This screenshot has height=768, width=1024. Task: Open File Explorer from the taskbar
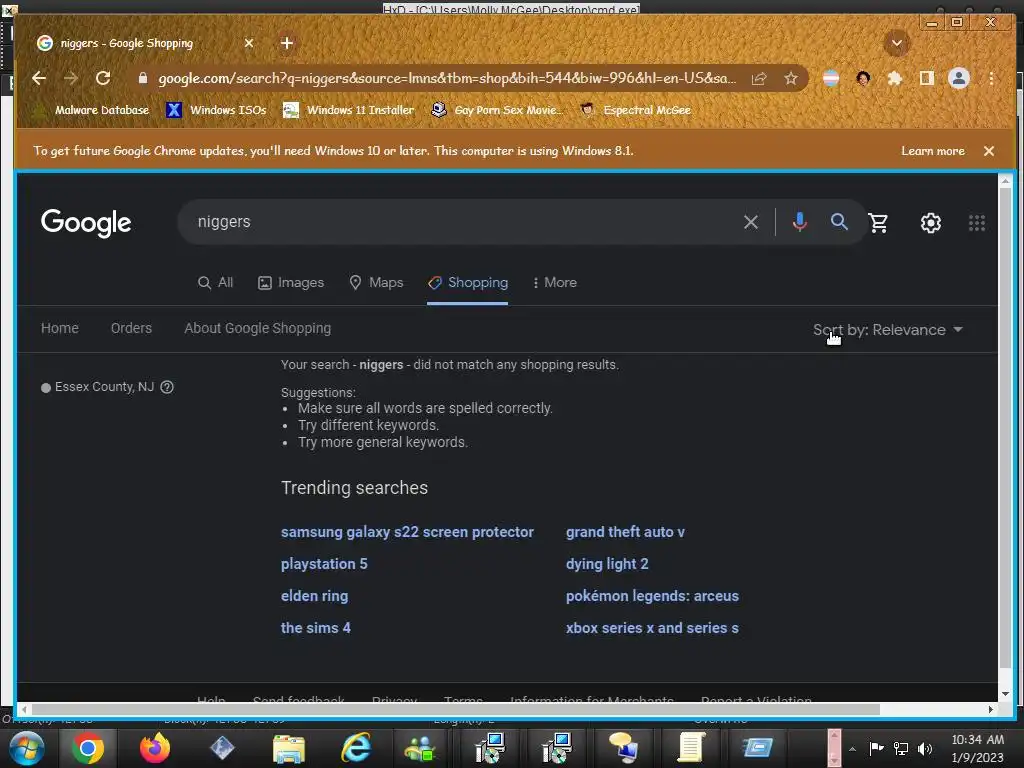coord(288,748)
